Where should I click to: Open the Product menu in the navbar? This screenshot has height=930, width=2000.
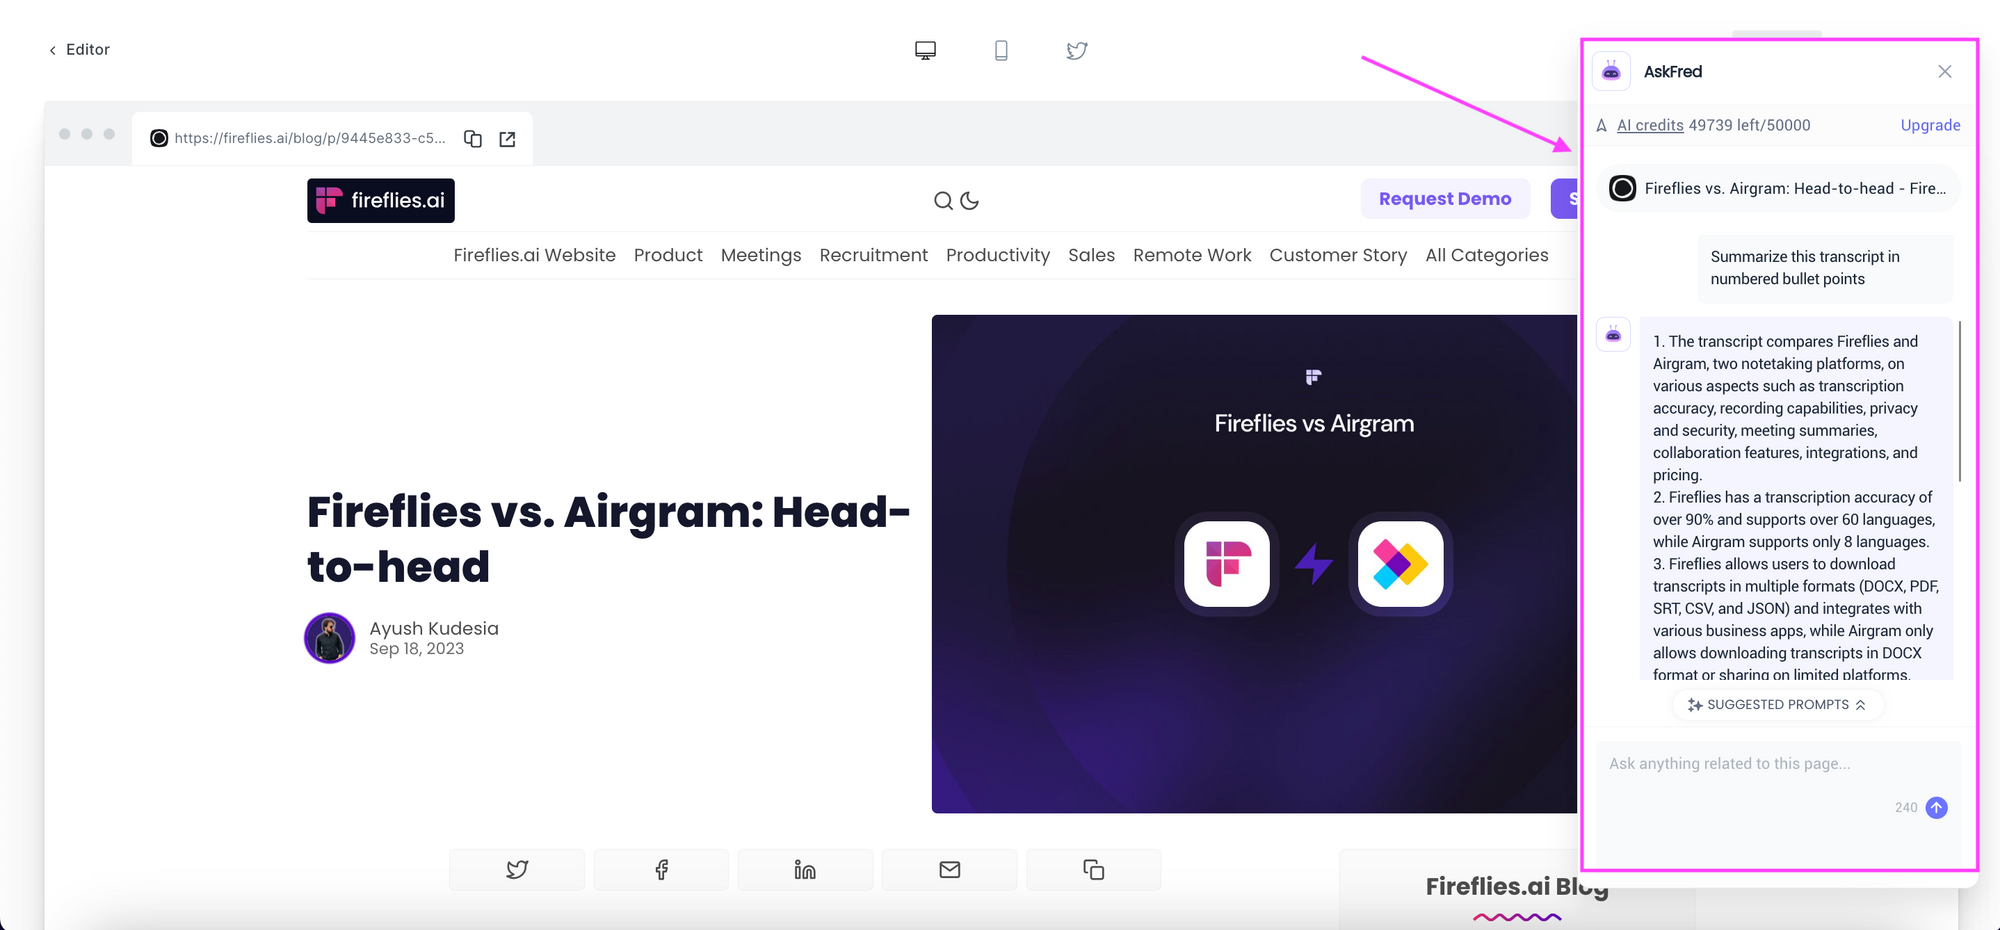tap(668, 255)
